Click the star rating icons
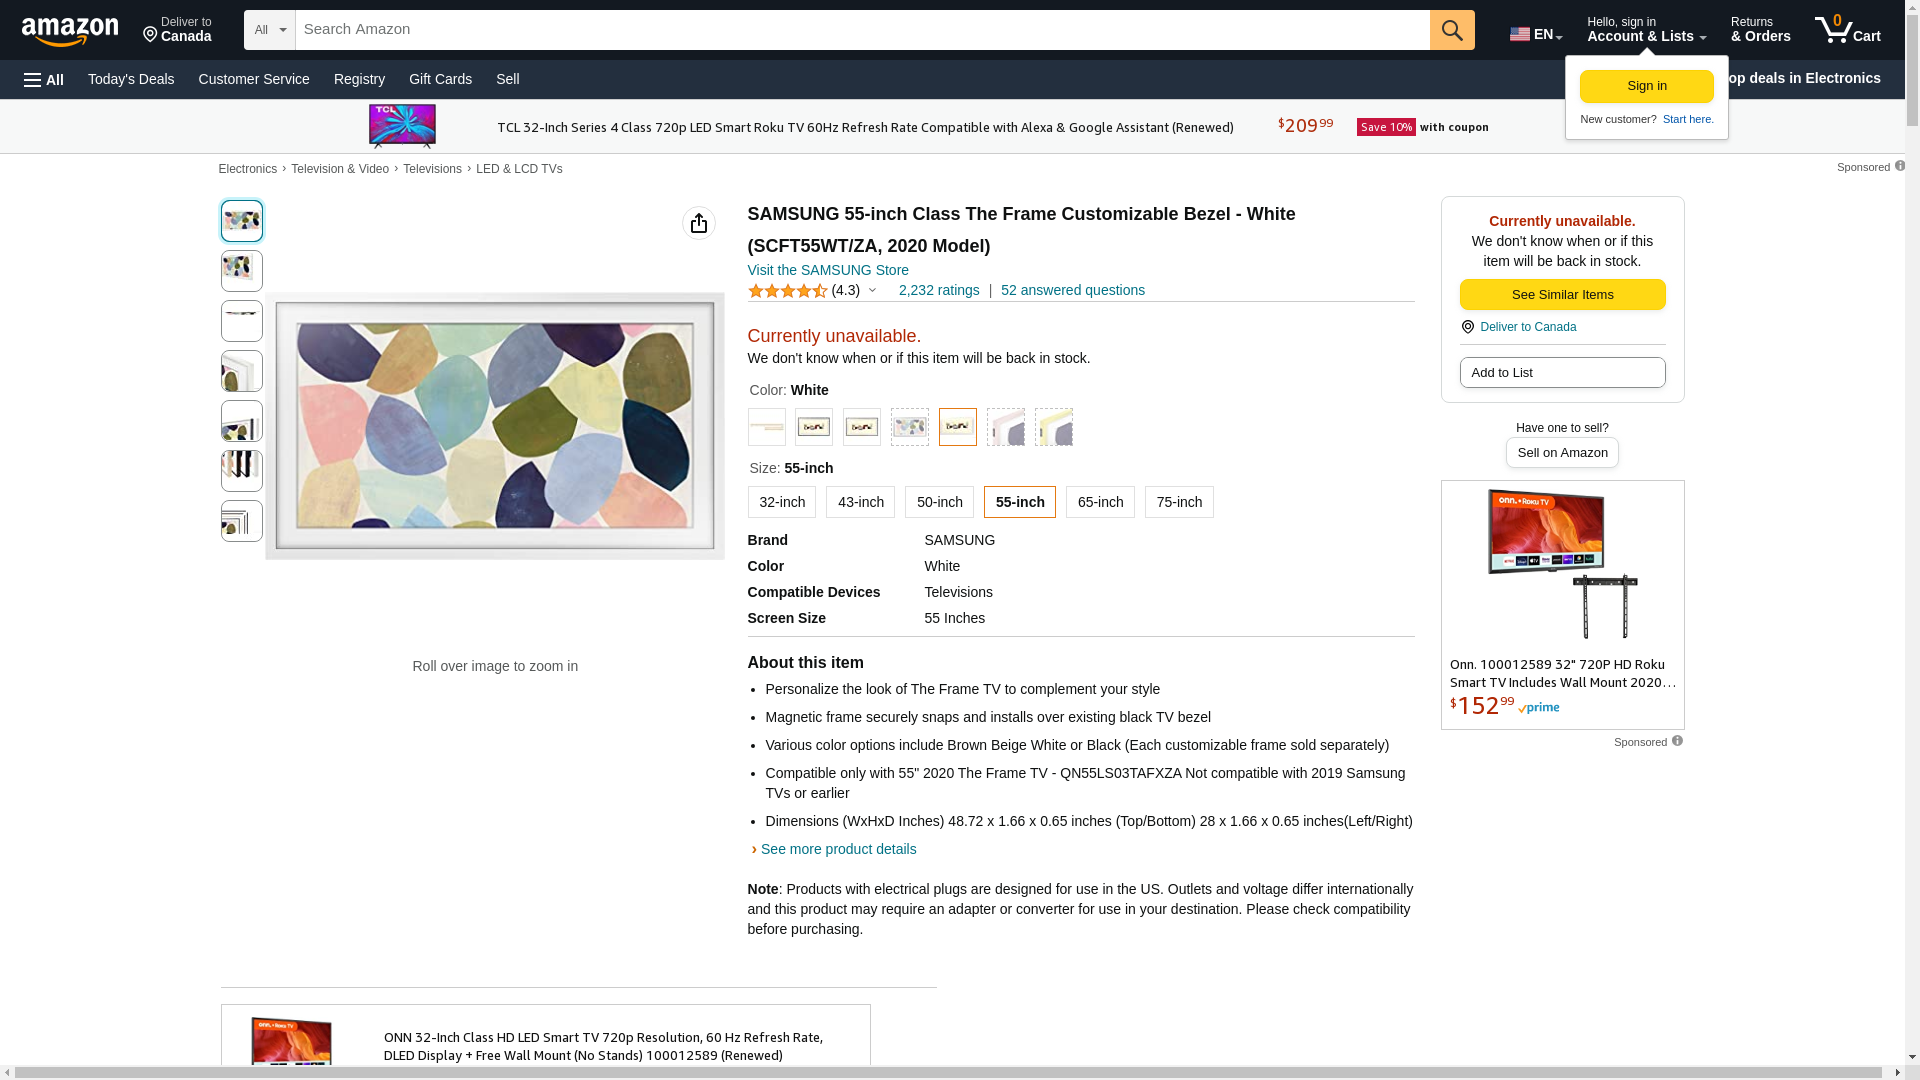Screen dimensions: 1920x1080 pyautogui.click(x=787, y=291)
